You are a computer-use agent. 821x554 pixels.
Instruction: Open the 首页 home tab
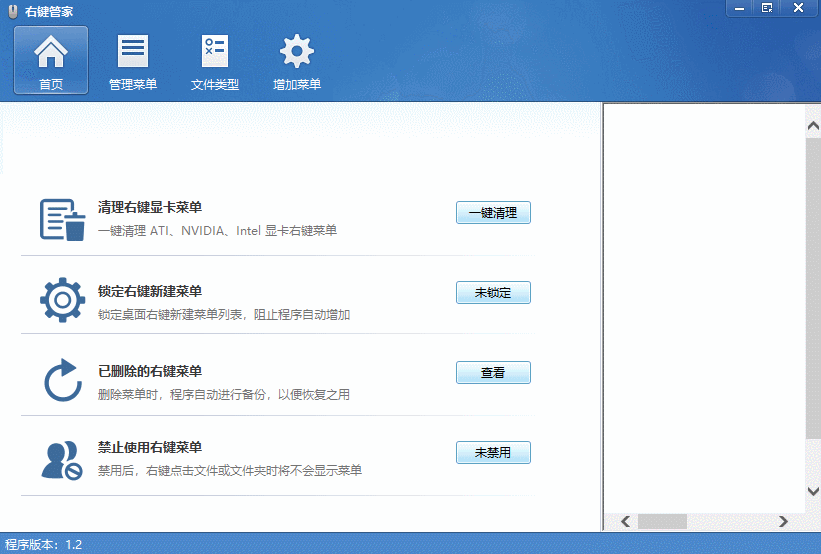coord(51,60)
